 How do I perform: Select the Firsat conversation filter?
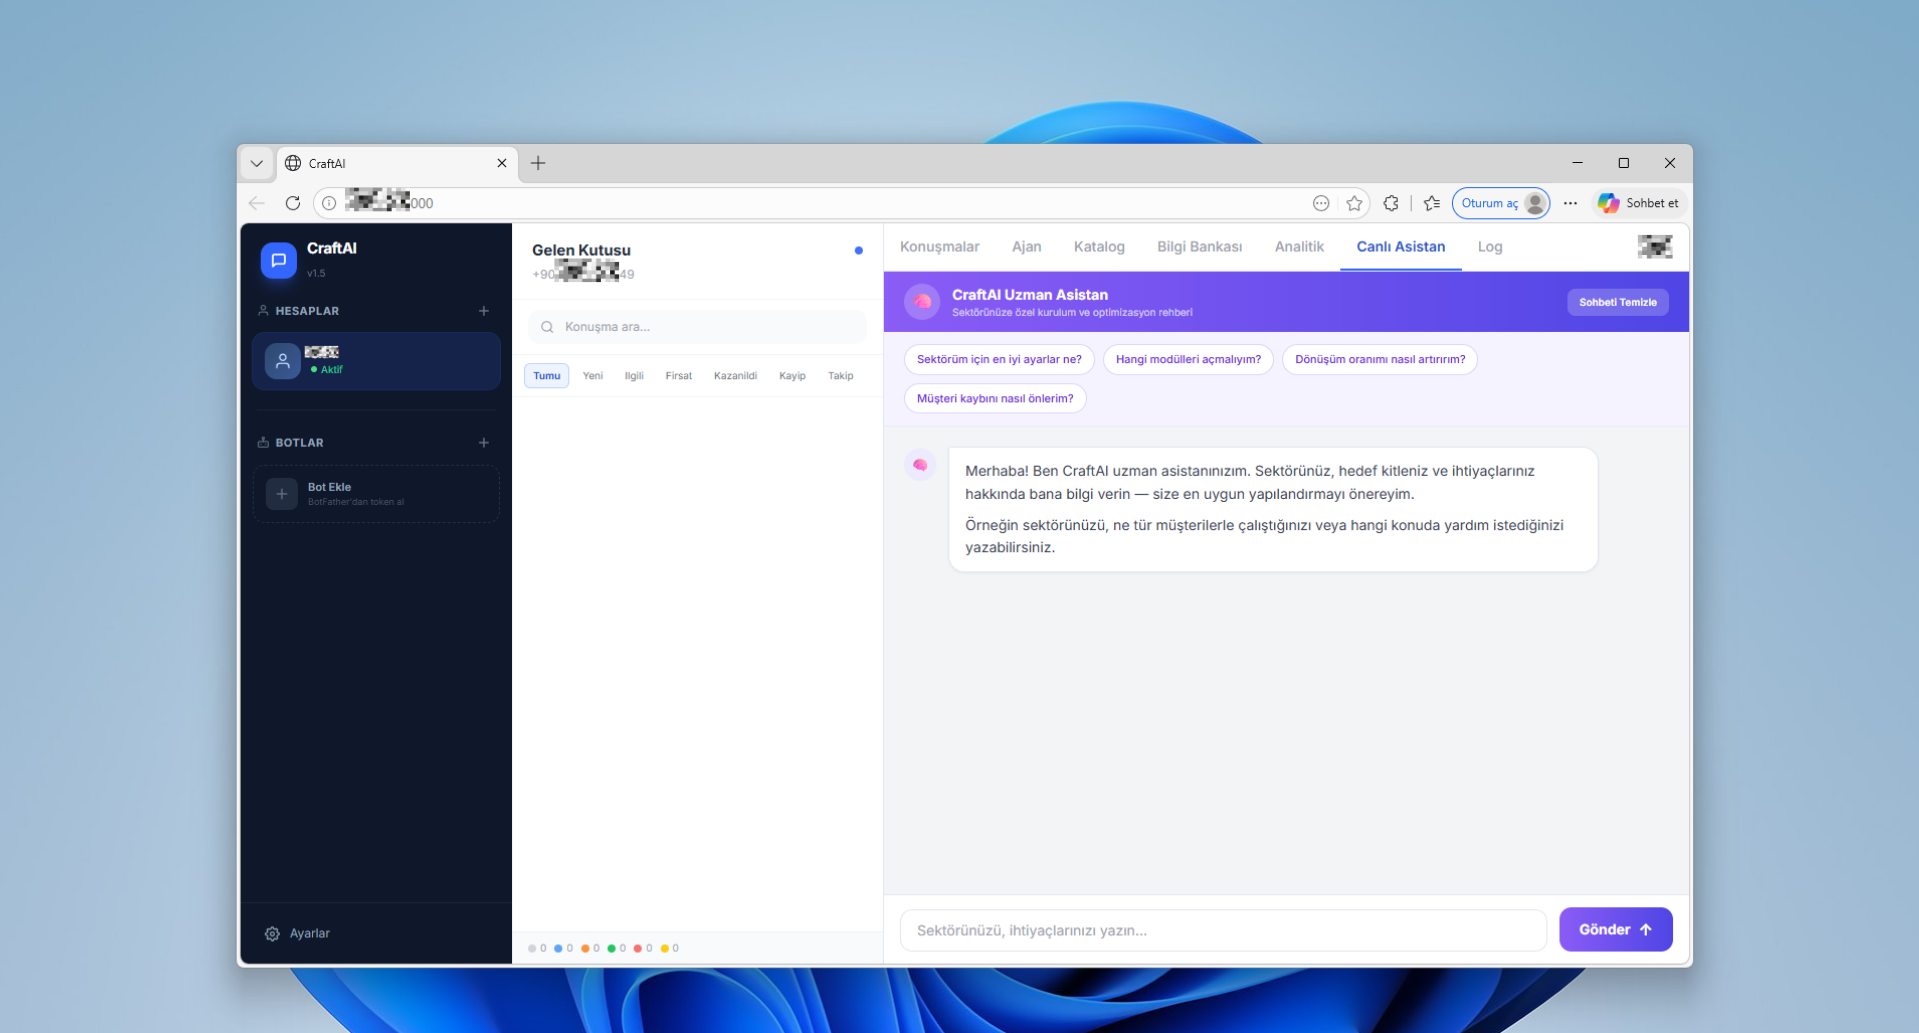pos(678,376)
